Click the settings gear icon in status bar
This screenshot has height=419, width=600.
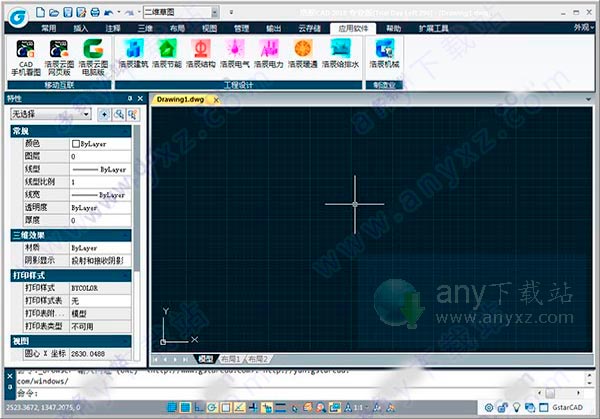coord(489,408)
